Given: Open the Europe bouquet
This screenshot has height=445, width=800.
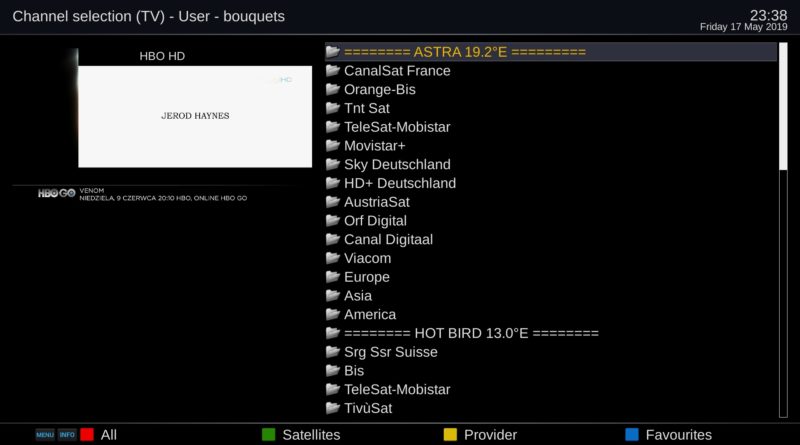Looking at the screenshot, I should point(551,277).
